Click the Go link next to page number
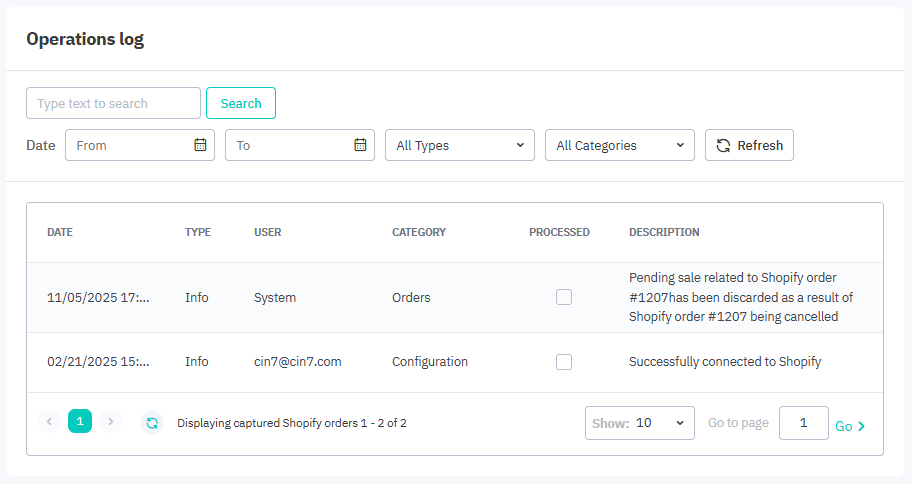Viewport: 912px width, 484px height. 850,426
